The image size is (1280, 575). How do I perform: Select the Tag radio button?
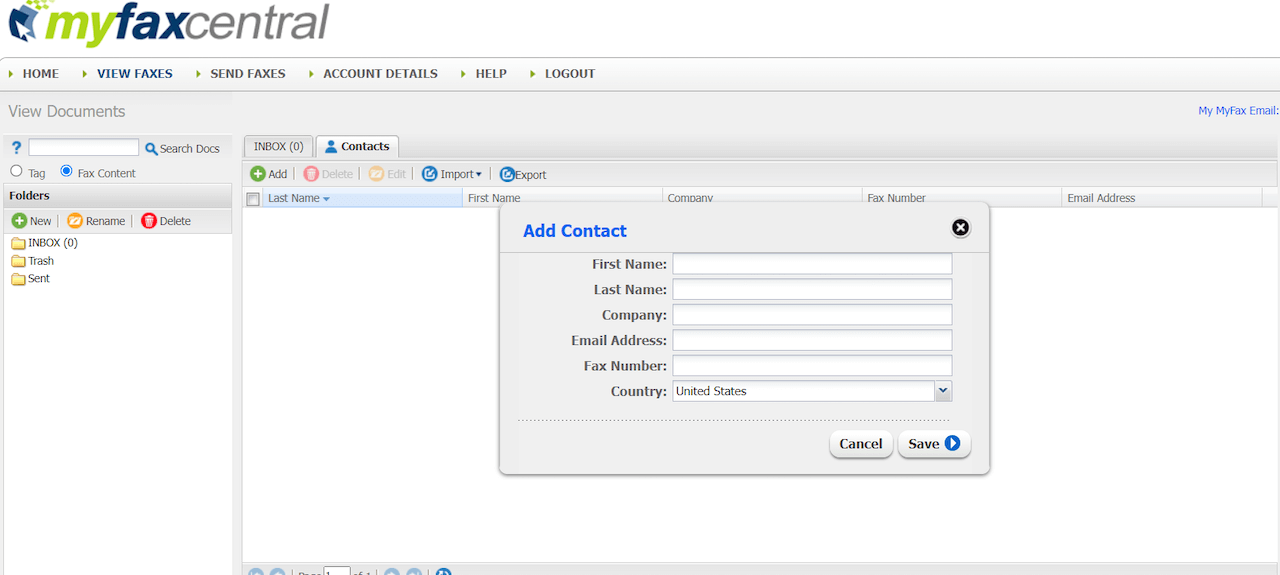click(16, 171)
